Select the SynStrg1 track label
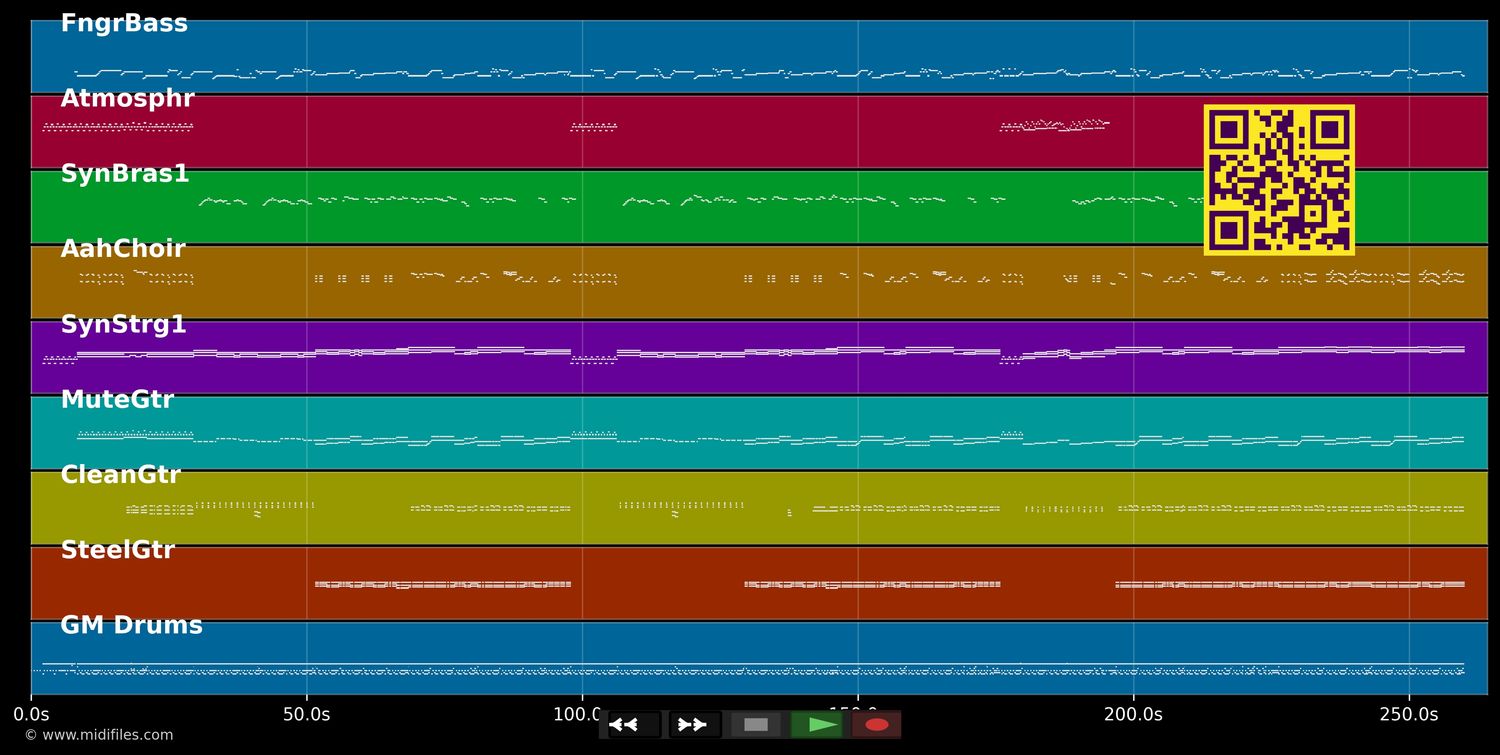The image size is (1500, 755). point(124,325)
